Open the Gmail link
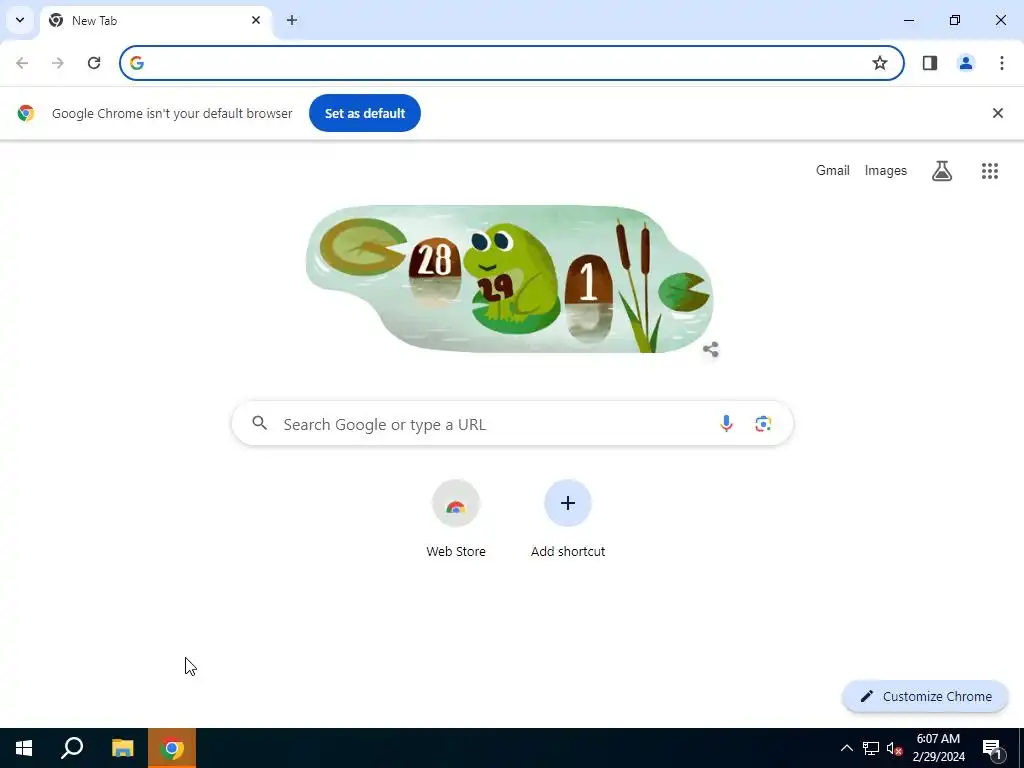Viewport: 1024px width, 768px height. 833,170
